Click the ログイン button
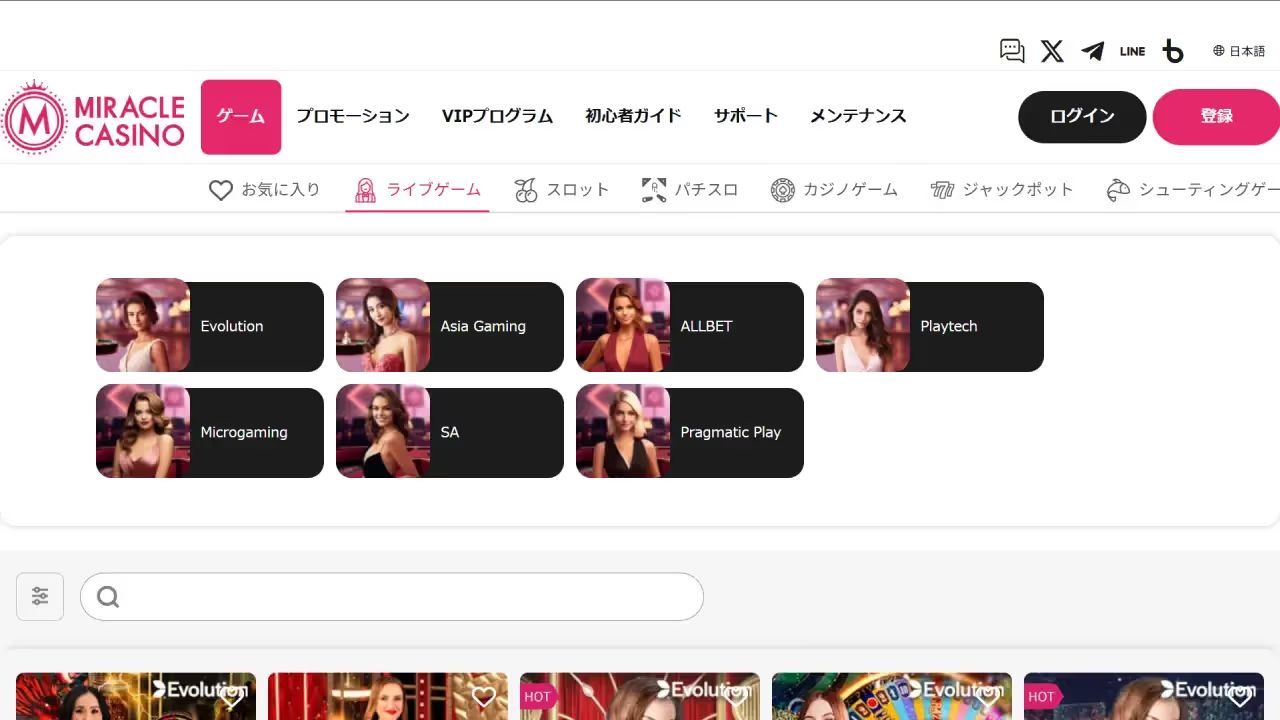The width and height of the screenshot is (1280, 720). coord(1081,116)
